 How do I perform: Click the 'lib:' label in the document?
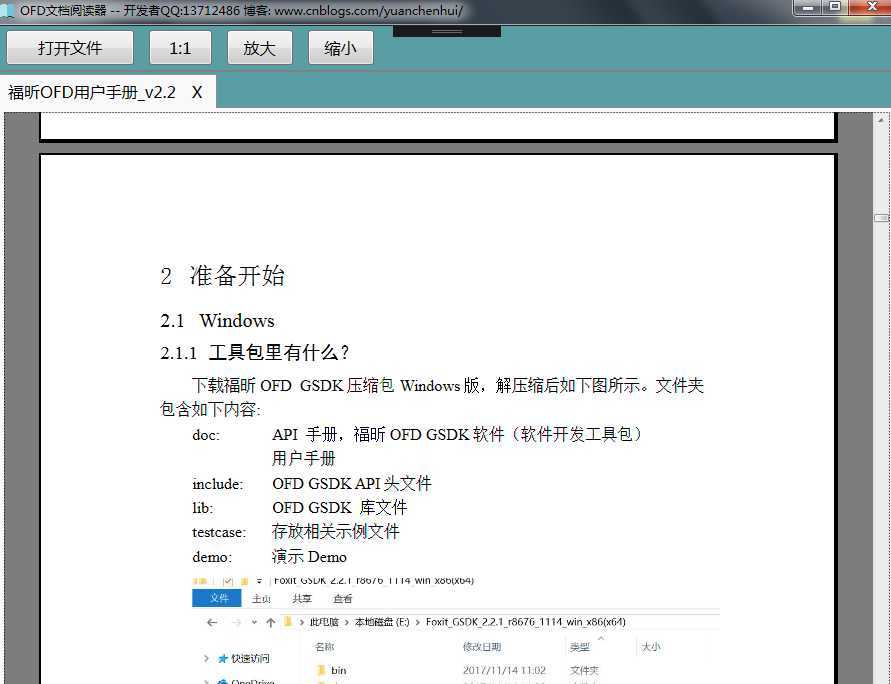click(x=202, y=508)
